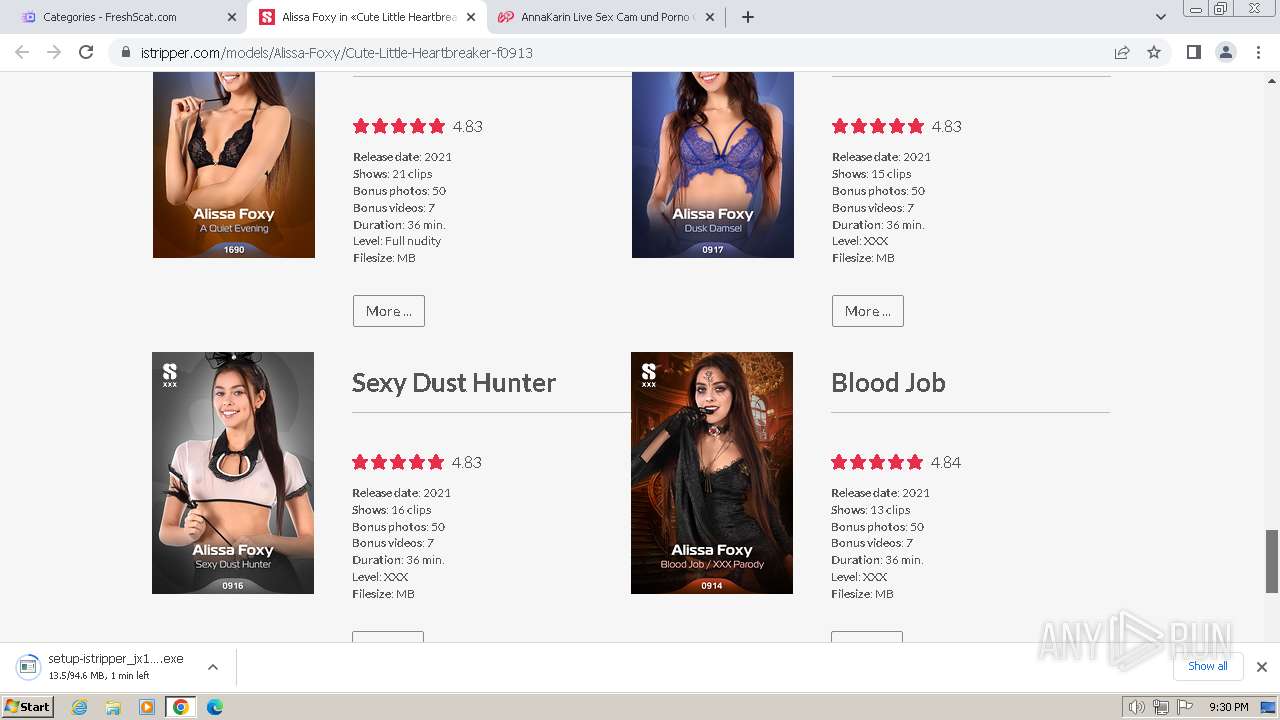Open the Sexy Dust Hunter card thumbnail

coord(233,473)
